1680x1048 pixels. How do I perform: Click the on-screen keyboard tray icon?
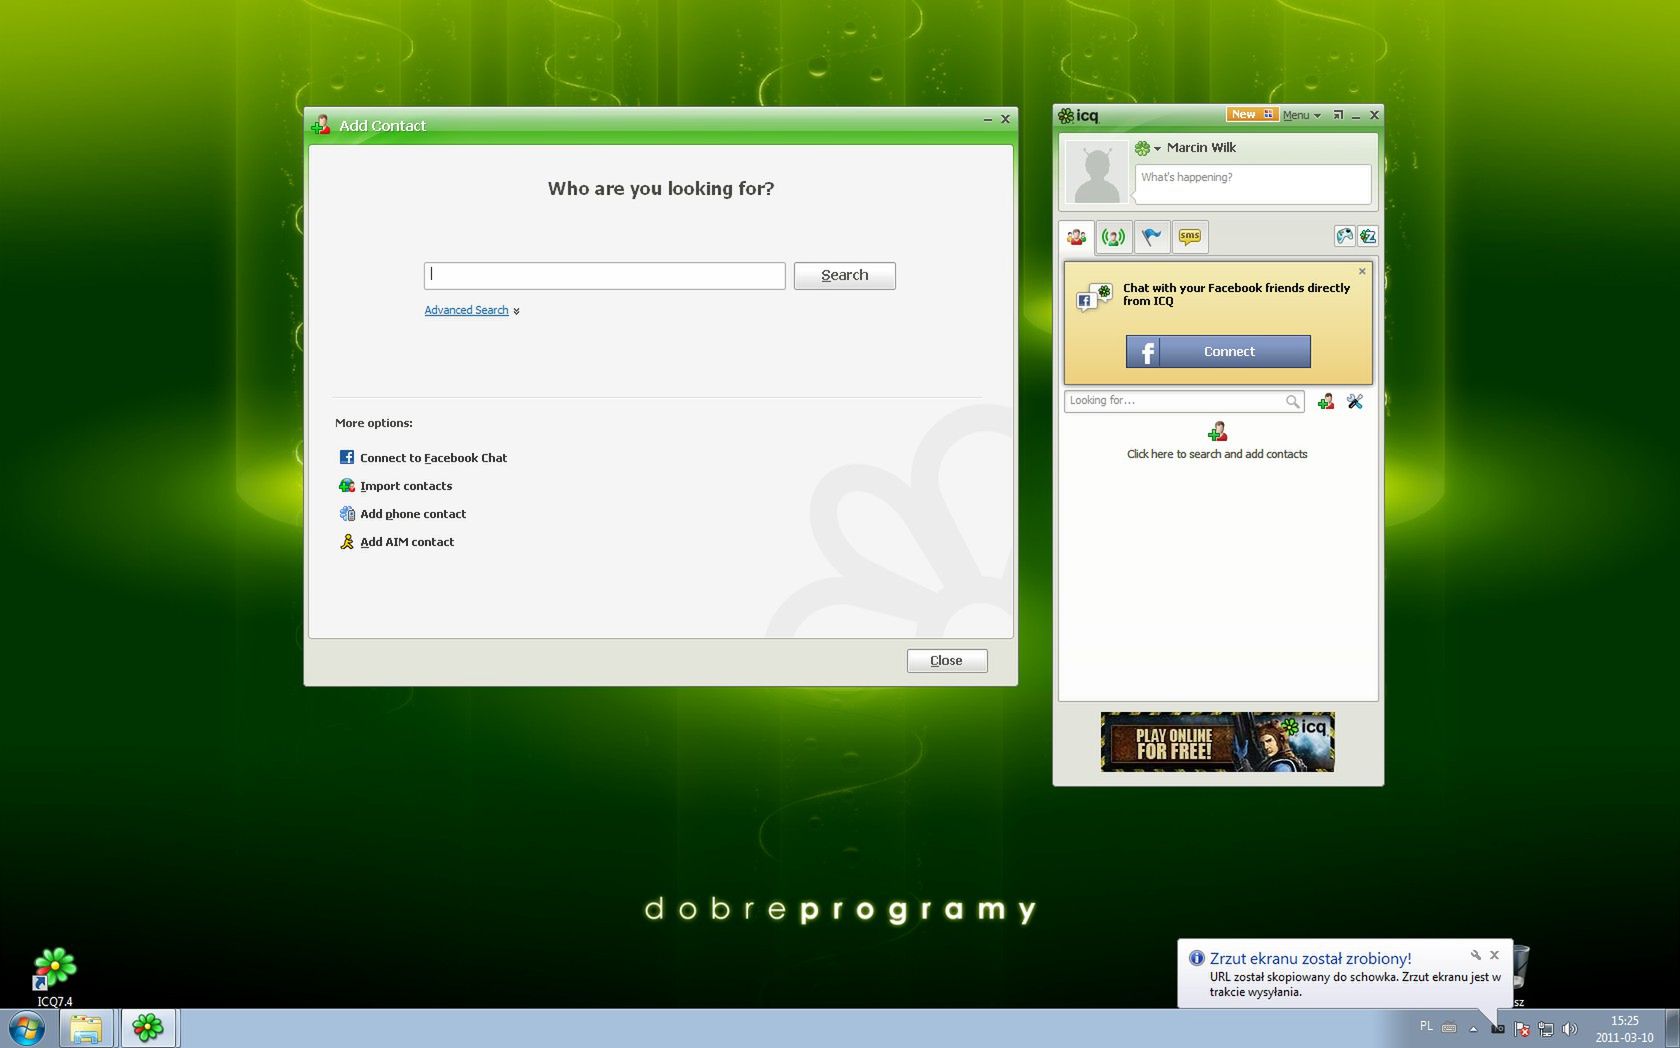coord(1449,1028)
